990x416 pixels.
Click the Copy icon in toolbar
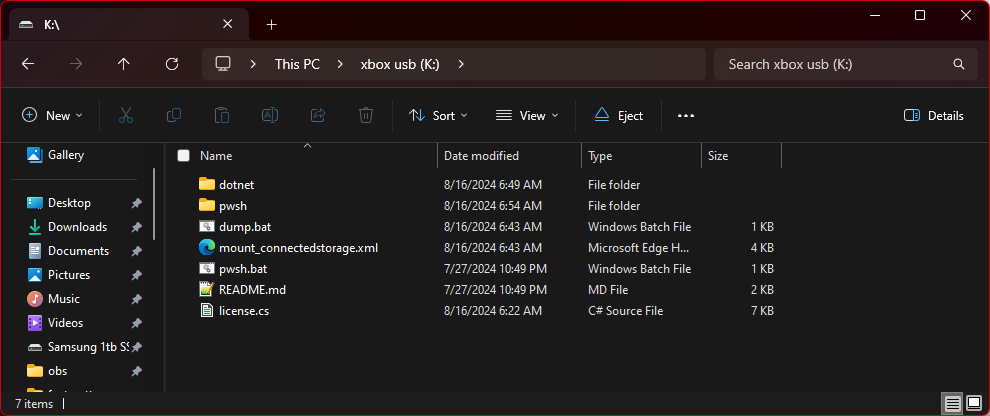click(174, 116)
